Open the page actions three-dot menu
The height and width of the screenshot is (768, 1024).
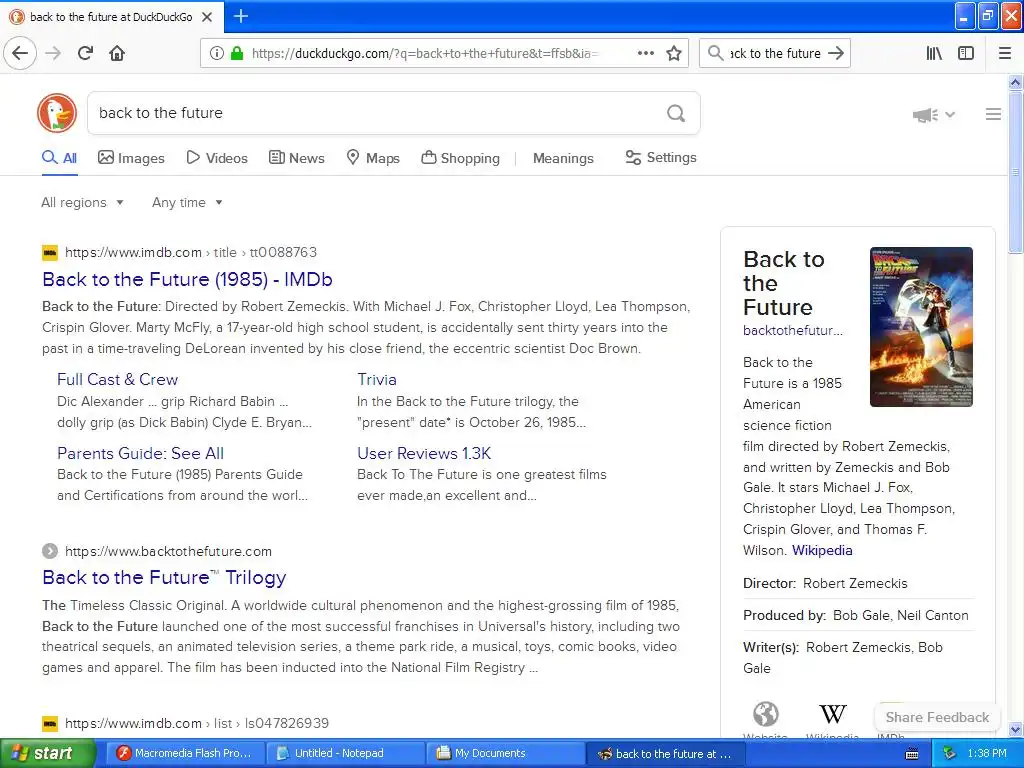[x=645, y=53]
